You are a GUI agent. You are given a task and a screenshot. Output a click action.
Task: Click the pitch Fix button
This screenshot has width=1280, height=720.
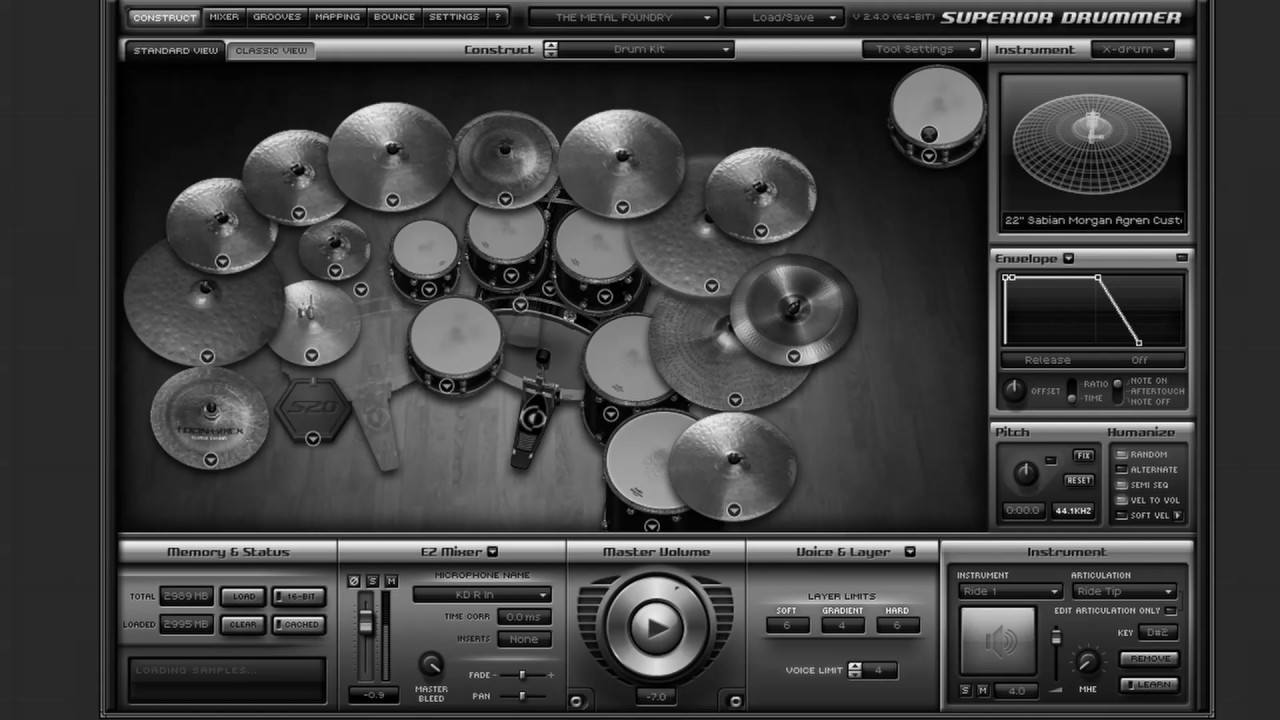coord(1083,455)
